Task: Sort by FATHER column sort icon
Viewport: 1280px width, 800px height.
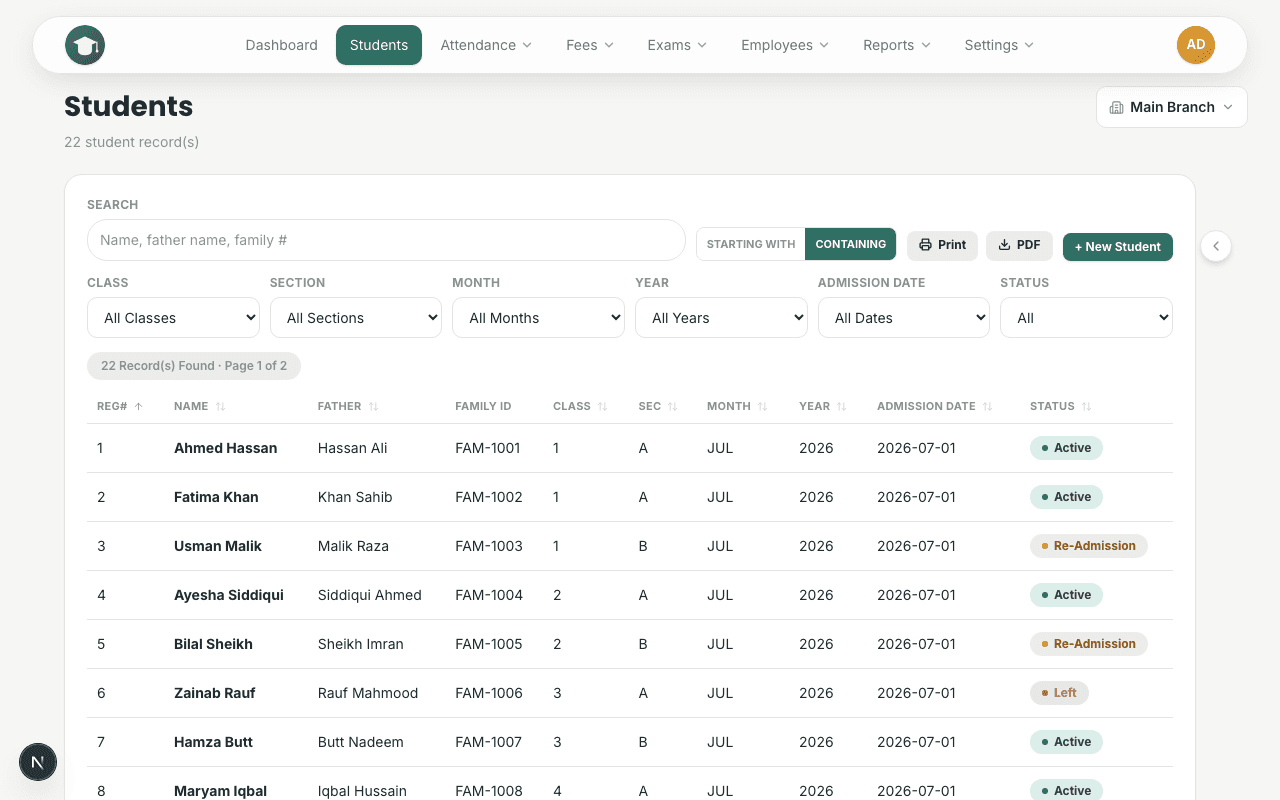Action: click(x=373, y=406)
